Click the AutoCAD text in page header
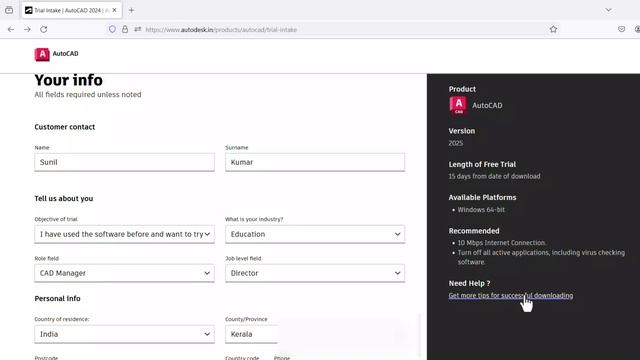Screen dimensions: 640x360 point(65,53)
